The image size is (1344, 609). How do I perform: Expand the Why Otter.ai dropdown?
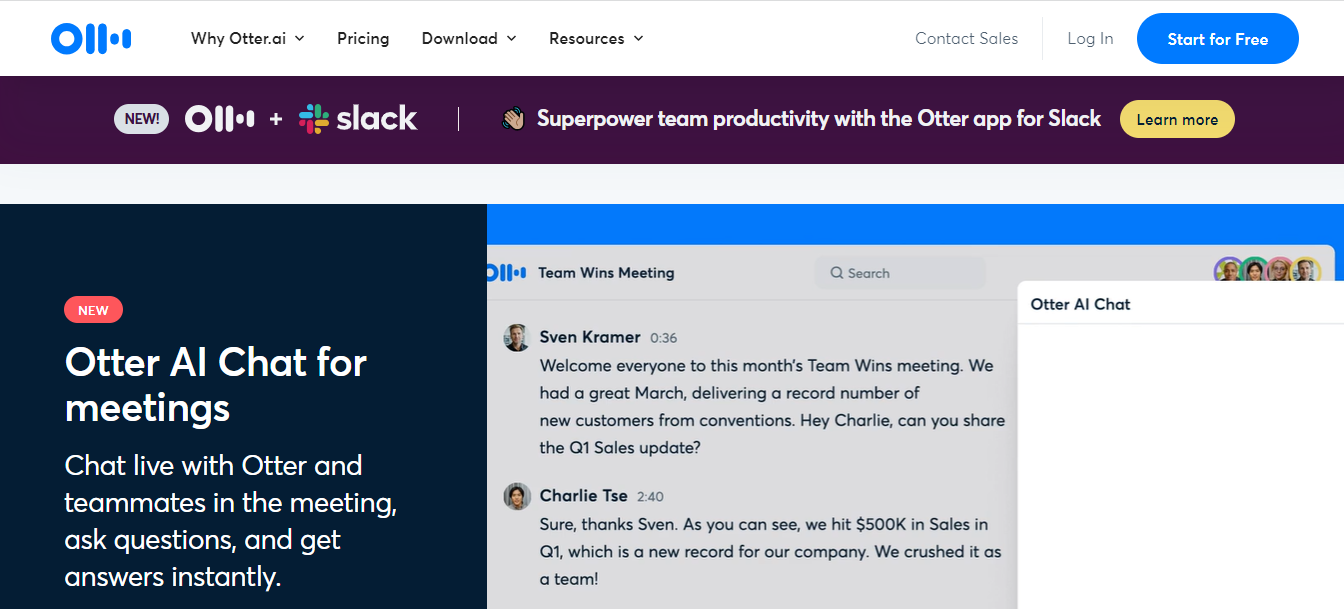[x=247, y=39]
